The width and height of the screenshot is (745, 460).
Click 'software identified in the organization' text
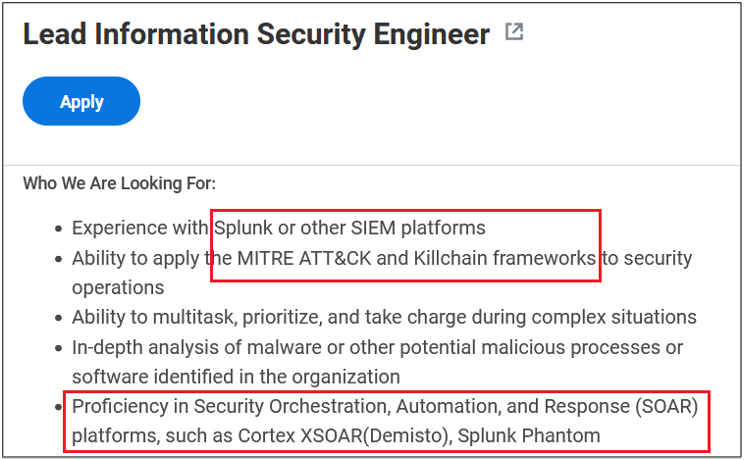236,377
